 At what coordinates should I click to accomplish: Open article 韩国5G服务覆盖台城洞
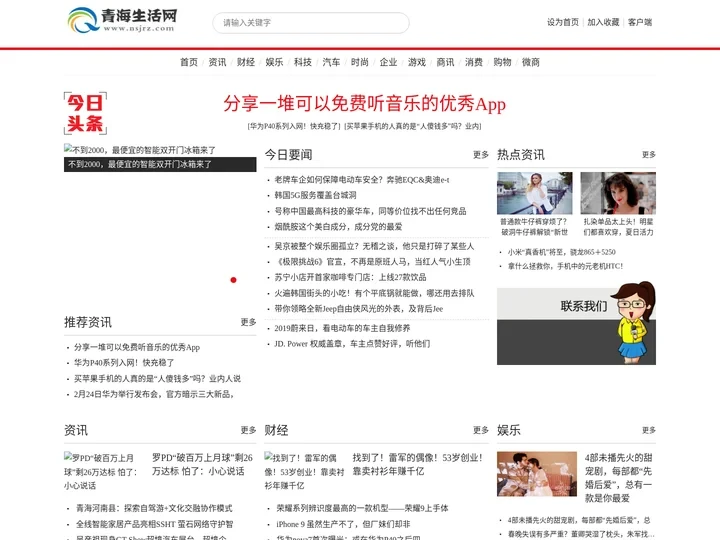tap(315, 195)
